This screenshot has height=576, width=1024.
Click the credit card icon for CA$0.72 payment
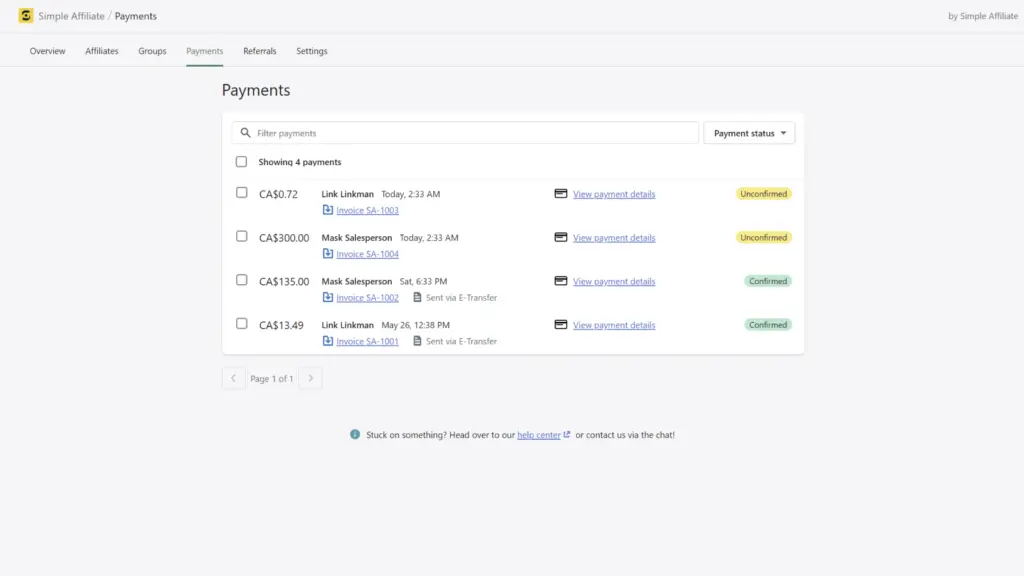[x=561, y=194]
